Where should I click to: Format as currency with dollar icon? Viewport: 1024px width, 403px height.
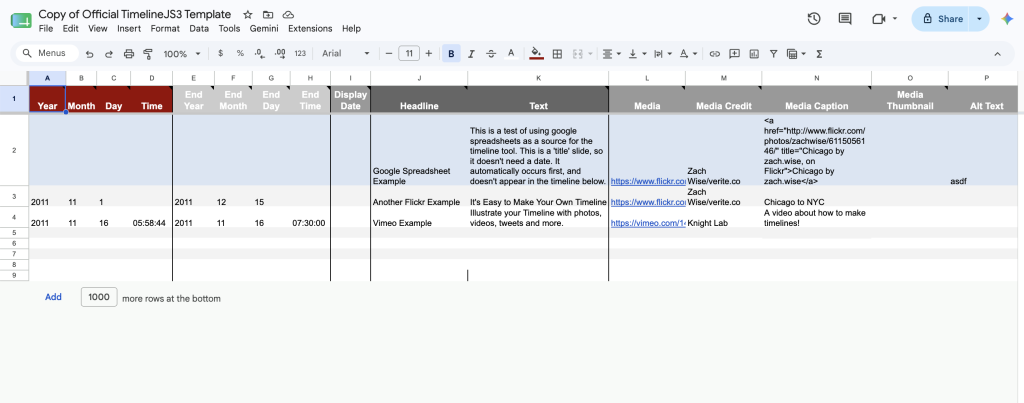[x=221, y=54]
